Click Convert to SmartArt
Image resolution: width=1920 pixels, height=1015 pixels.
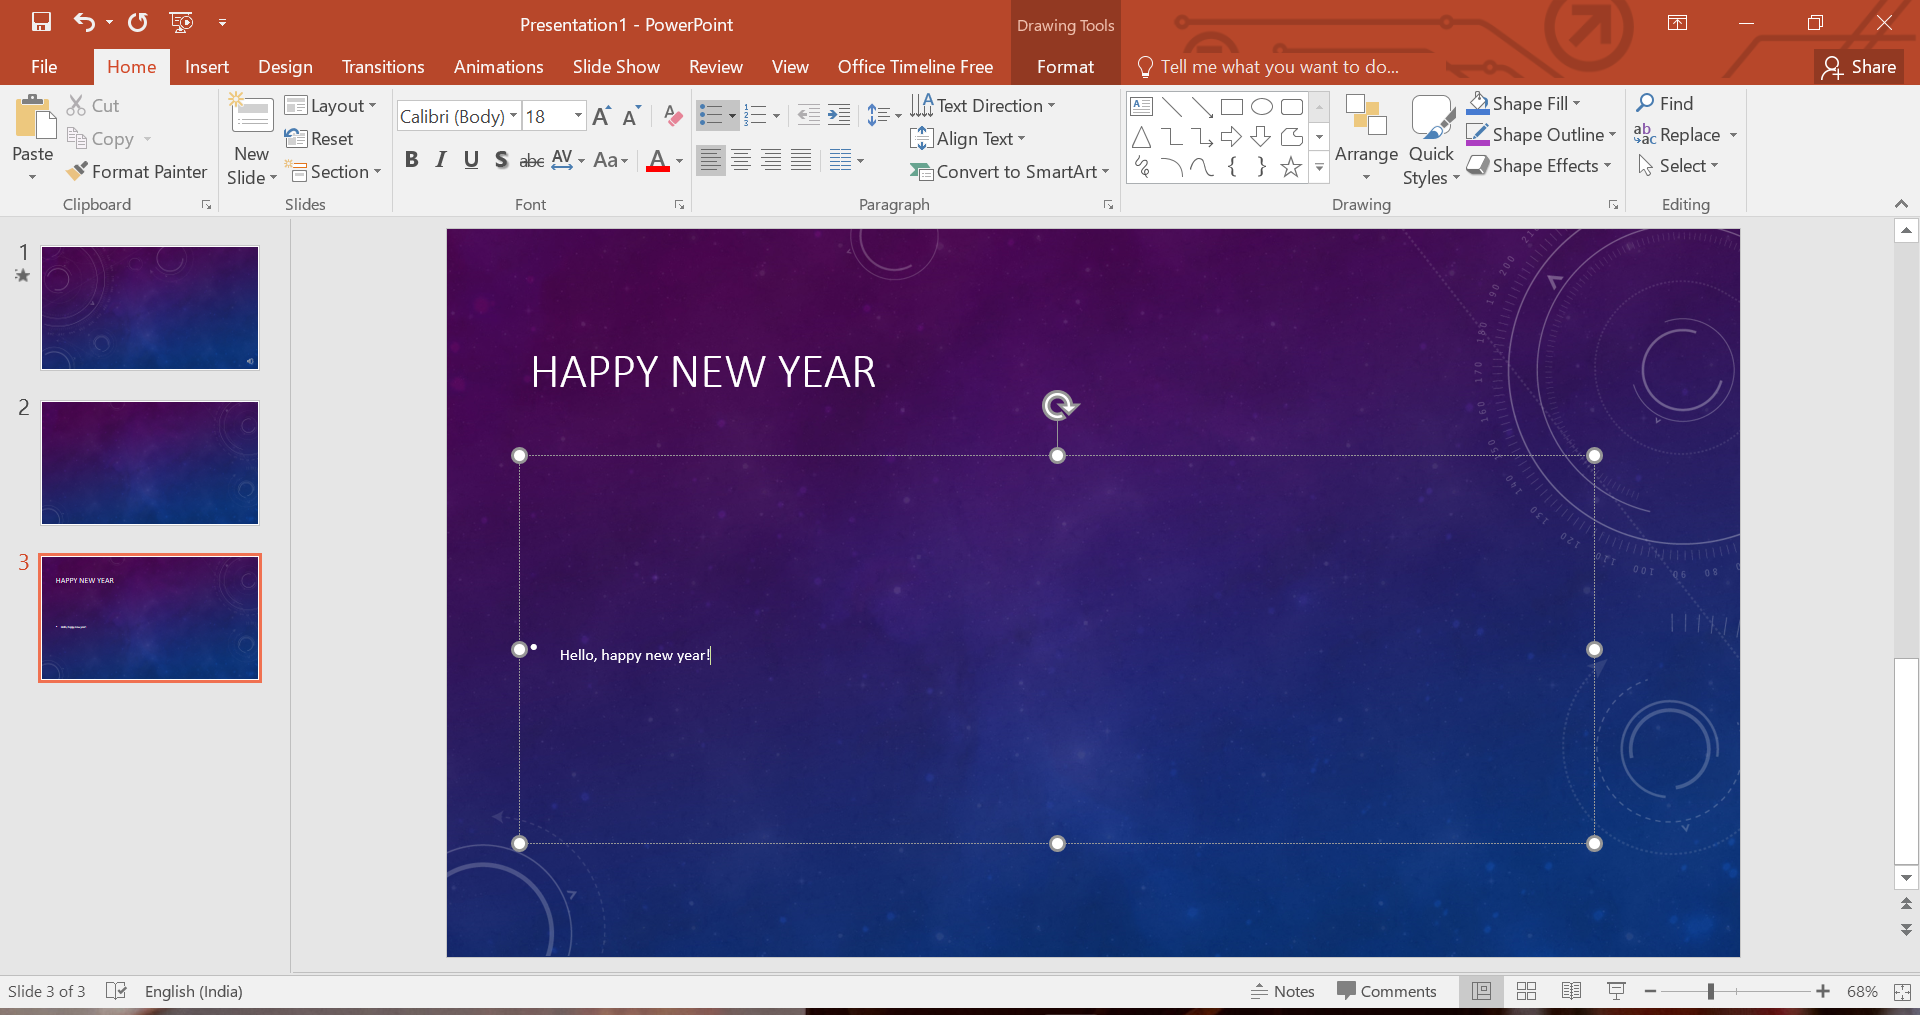pyautogui.click(x=1010, y=172)
